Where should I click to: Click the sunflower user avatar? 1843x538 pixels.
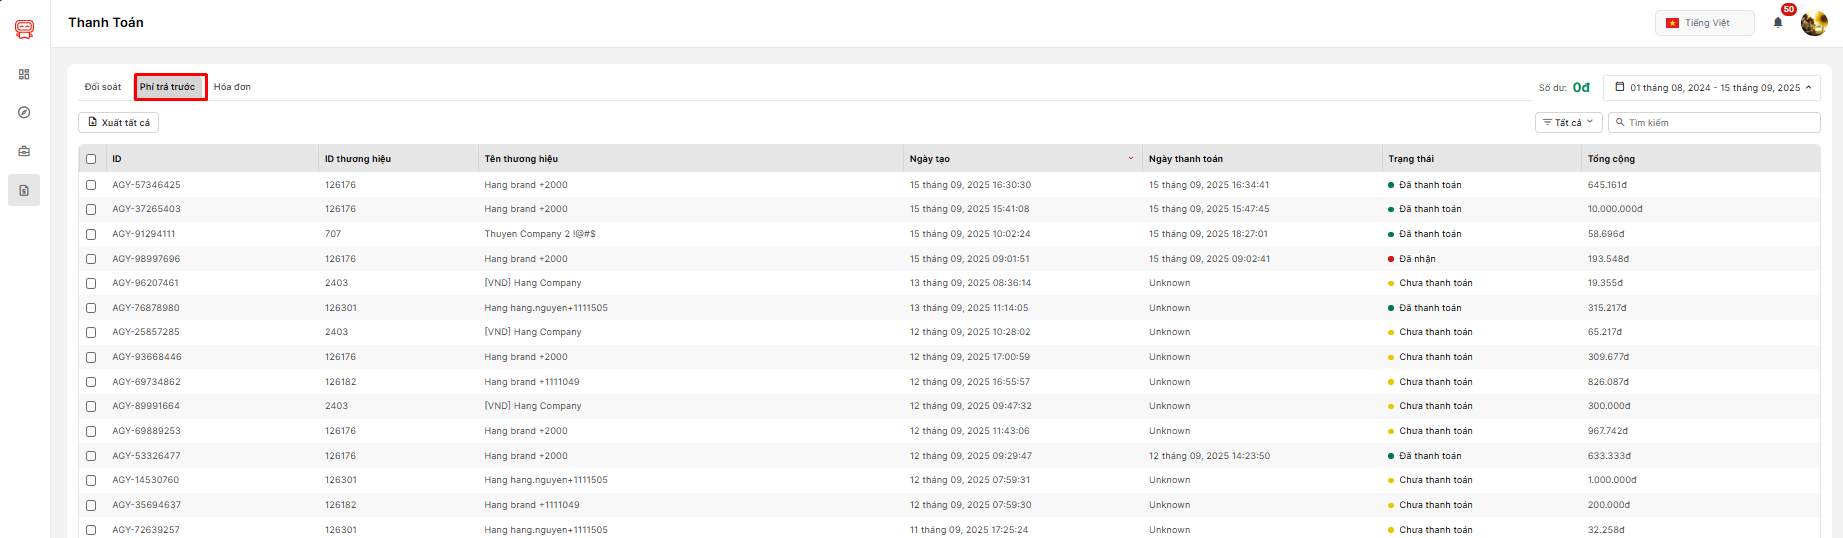[x=1813, y=22]
